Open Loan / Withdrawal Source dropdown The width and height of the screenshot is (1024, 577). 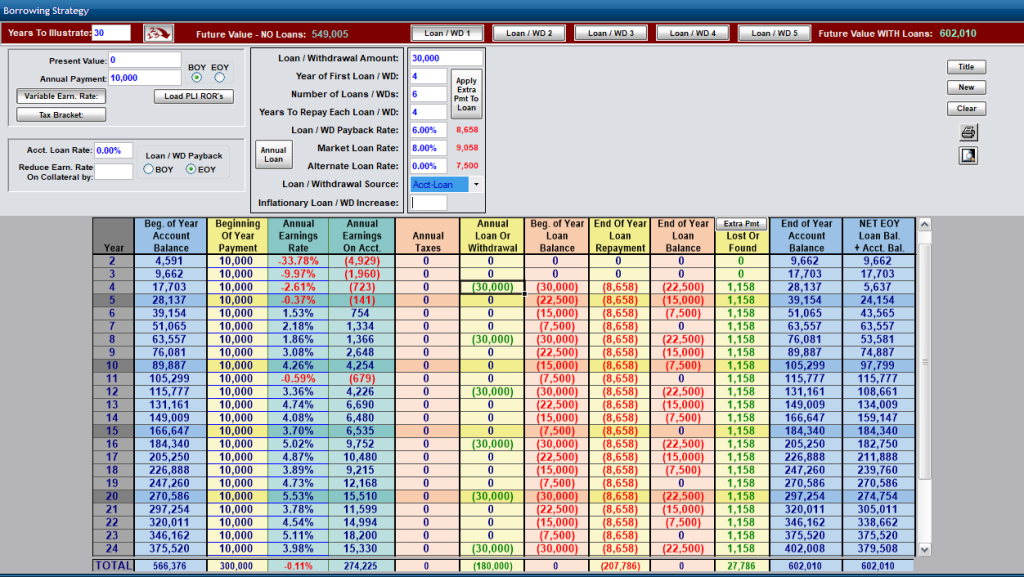(476, 185)
